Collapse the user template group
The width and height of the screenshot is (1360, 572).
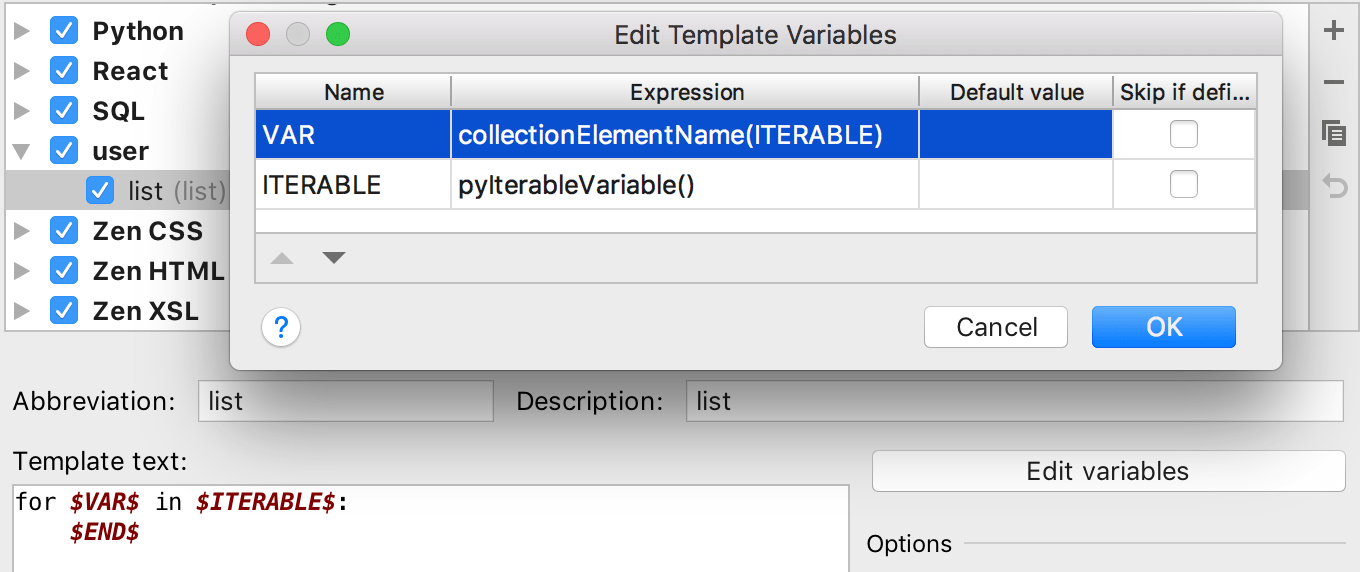(x=22, y=152)
